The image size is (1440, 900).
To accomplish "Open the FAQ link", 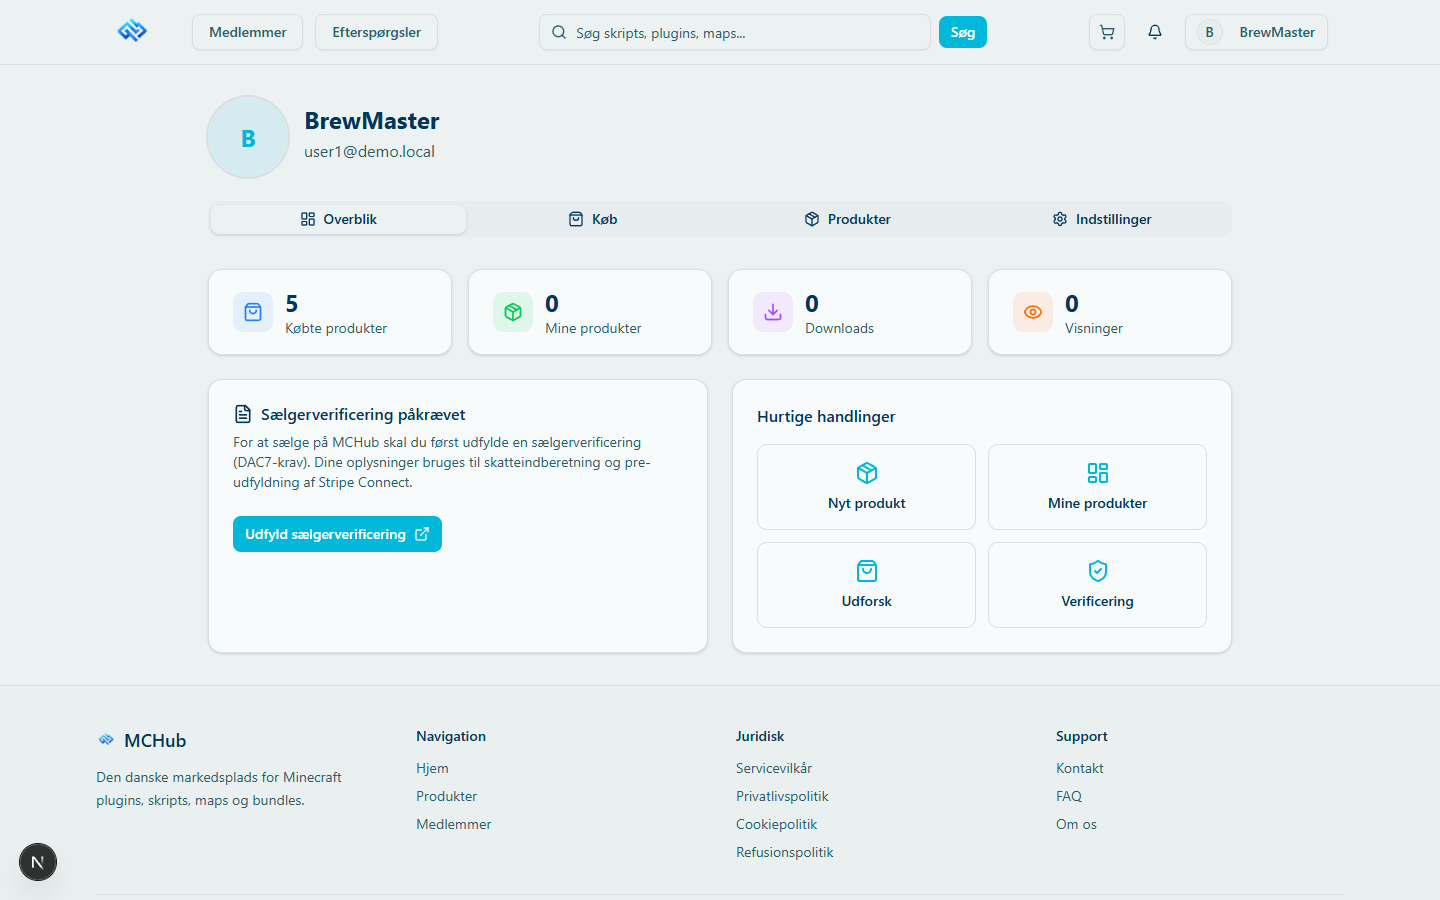I will tap(1069, 796).
